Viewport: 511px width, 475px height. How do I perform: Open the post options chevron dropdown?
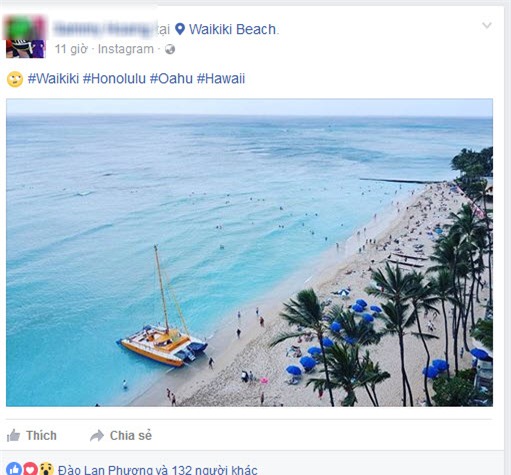point(487,25)
